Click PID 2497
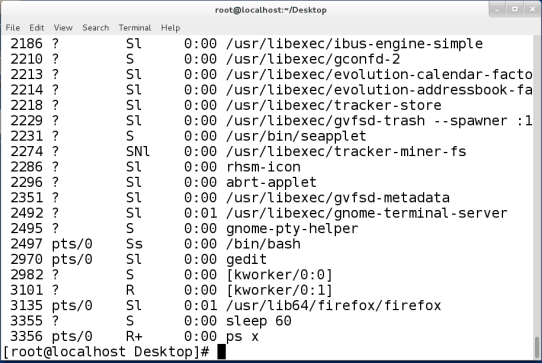This screenshot has height=363, width=542. [27, 244]
